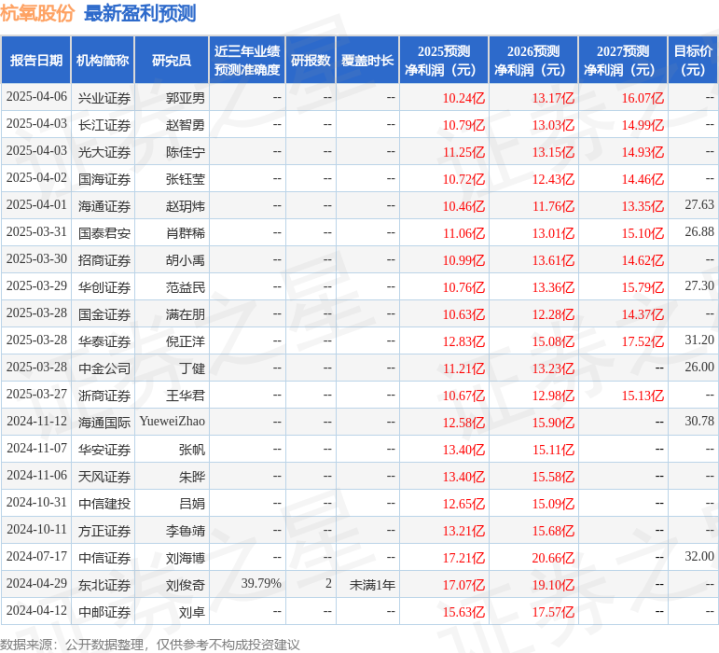Click the 杭氧股份 stock name in title
The height and width of the screenshot is (653, 719).
pyautogui.click(x=39, y=14)
